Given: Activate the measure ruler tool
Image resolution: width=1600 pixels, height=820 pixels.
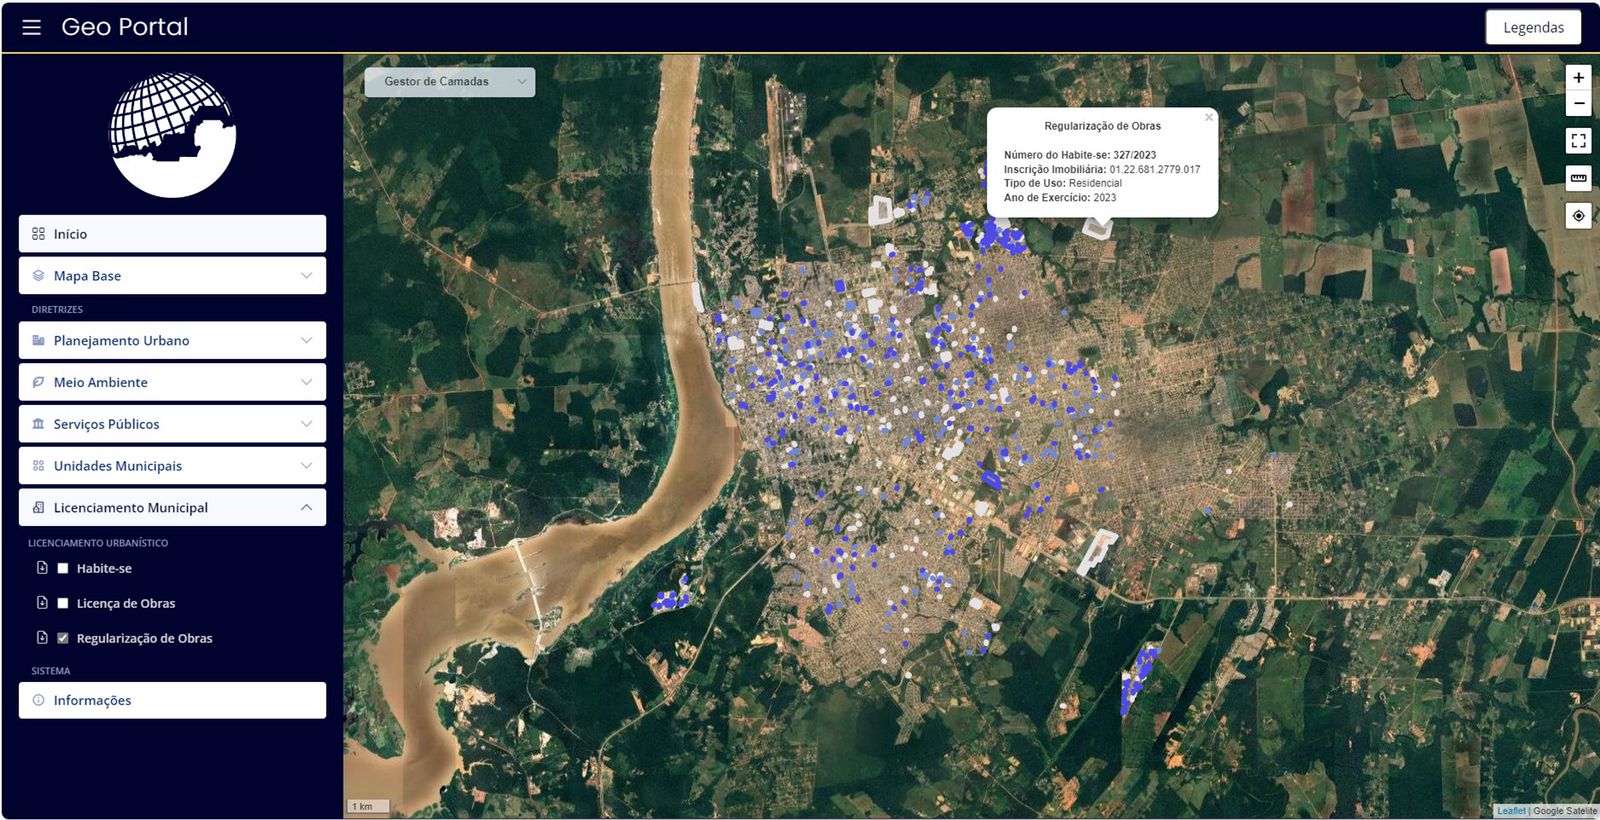Looking at the screenshot, I should (1578, 178).
